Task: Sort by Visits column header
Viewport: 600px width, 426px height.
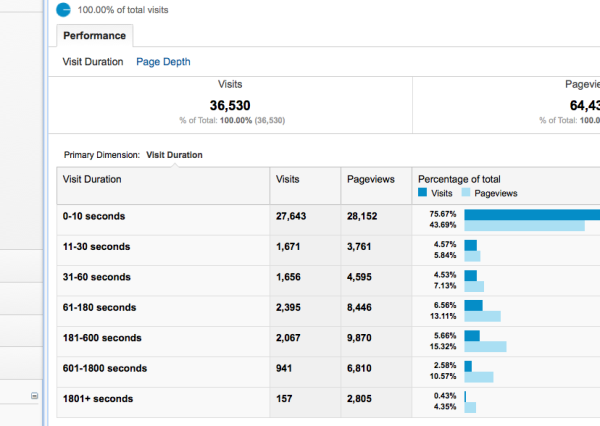Action: tap(287, 179)
